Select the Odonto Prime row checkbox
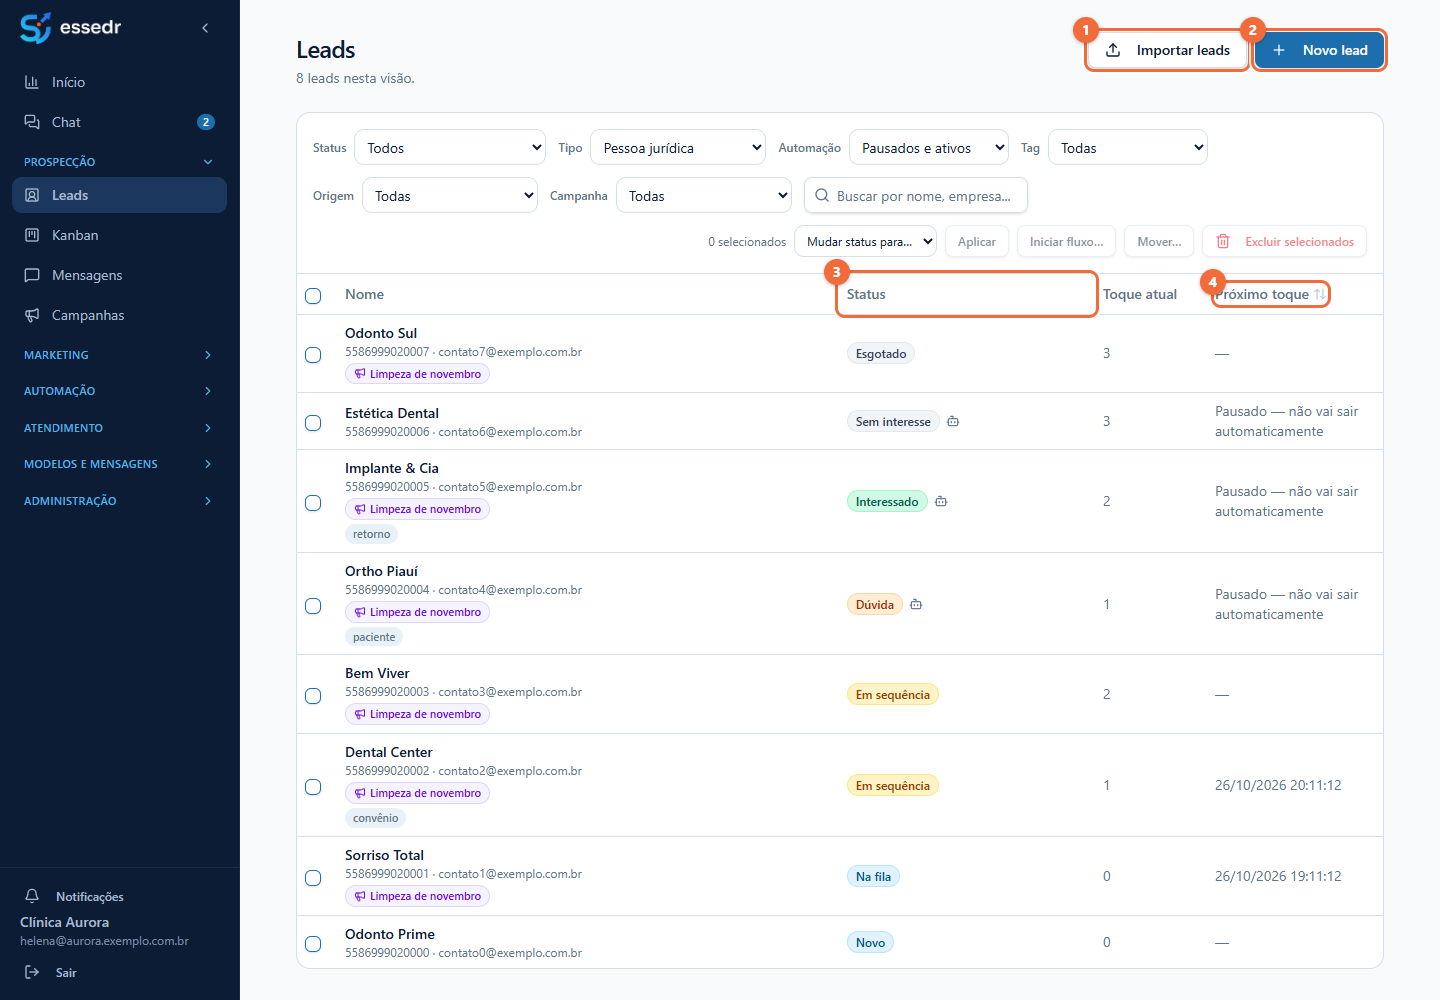Screen dimensions: 1440x1000 click(x=313, y=944)
